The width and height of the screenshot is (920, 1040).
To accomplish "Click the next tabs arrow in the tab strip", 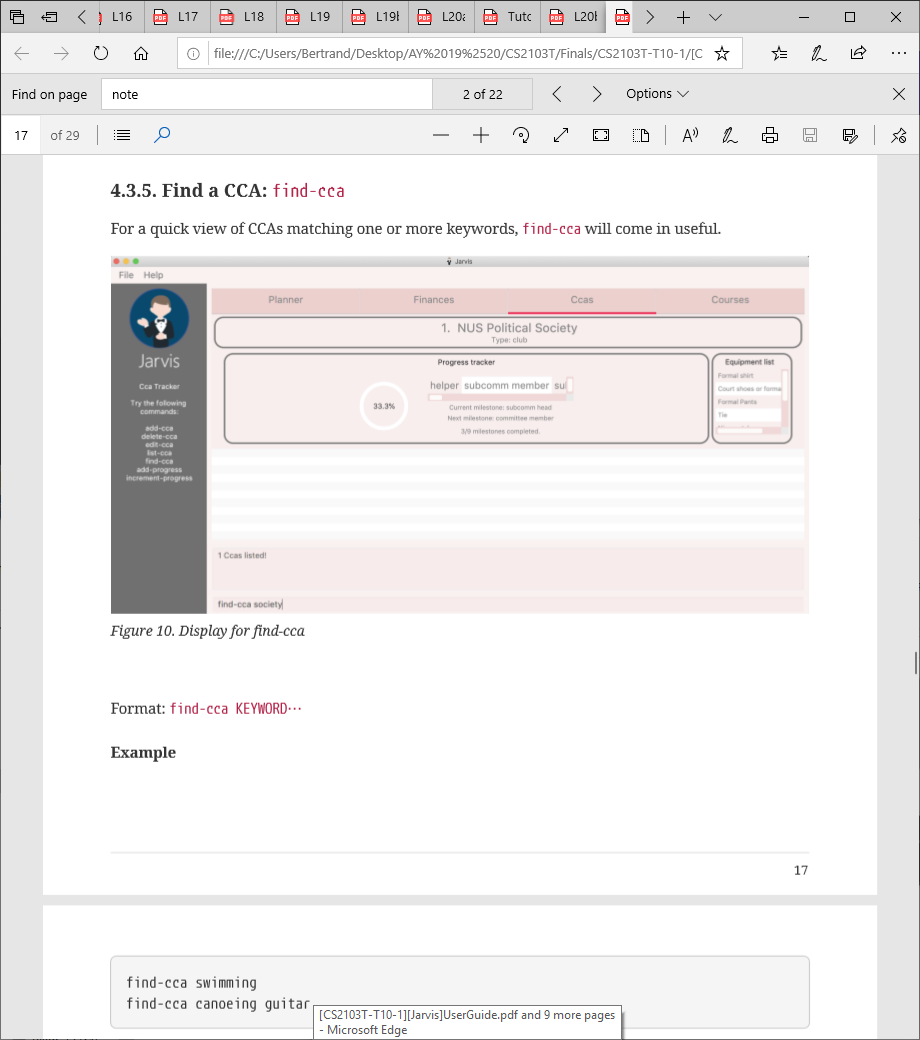I will [650, 17].
